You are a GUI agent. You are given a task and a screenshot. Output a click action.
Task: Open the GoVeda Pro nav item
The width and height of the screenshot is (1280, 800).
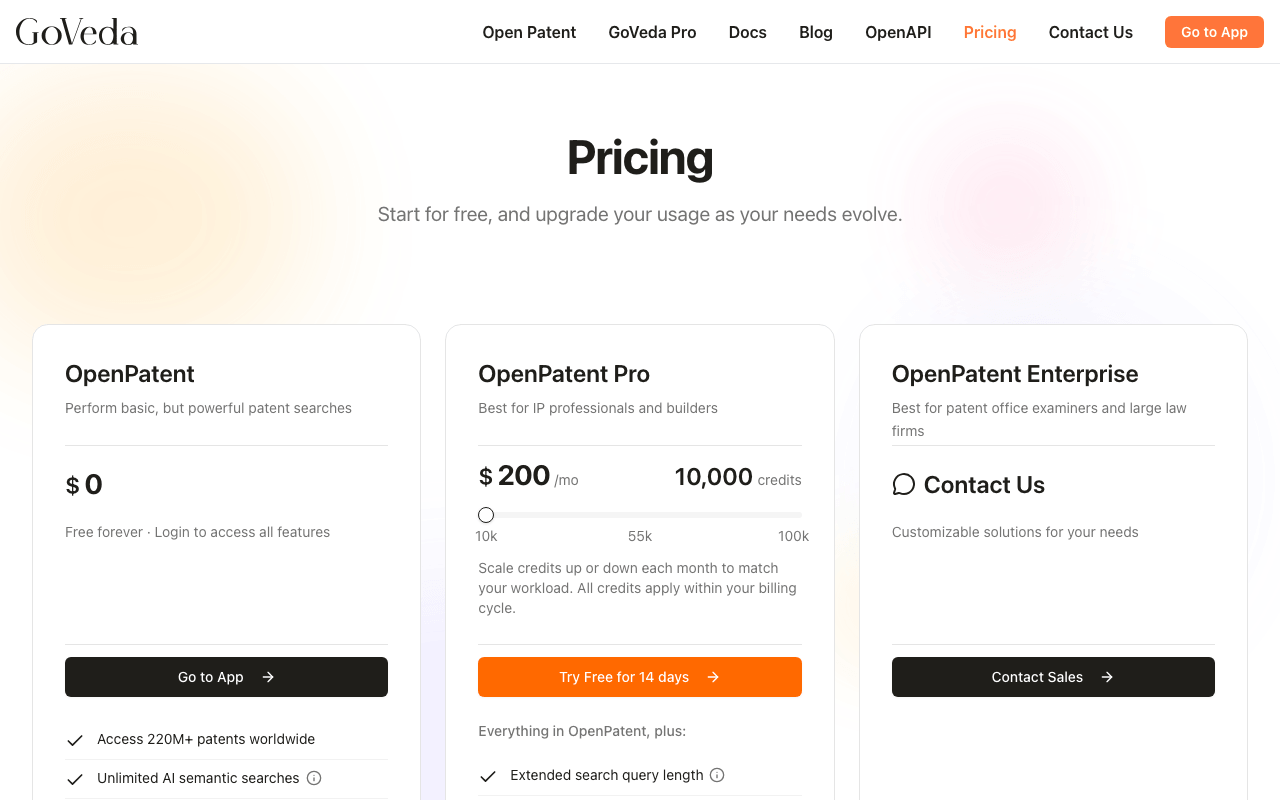(x=652, y=32)
